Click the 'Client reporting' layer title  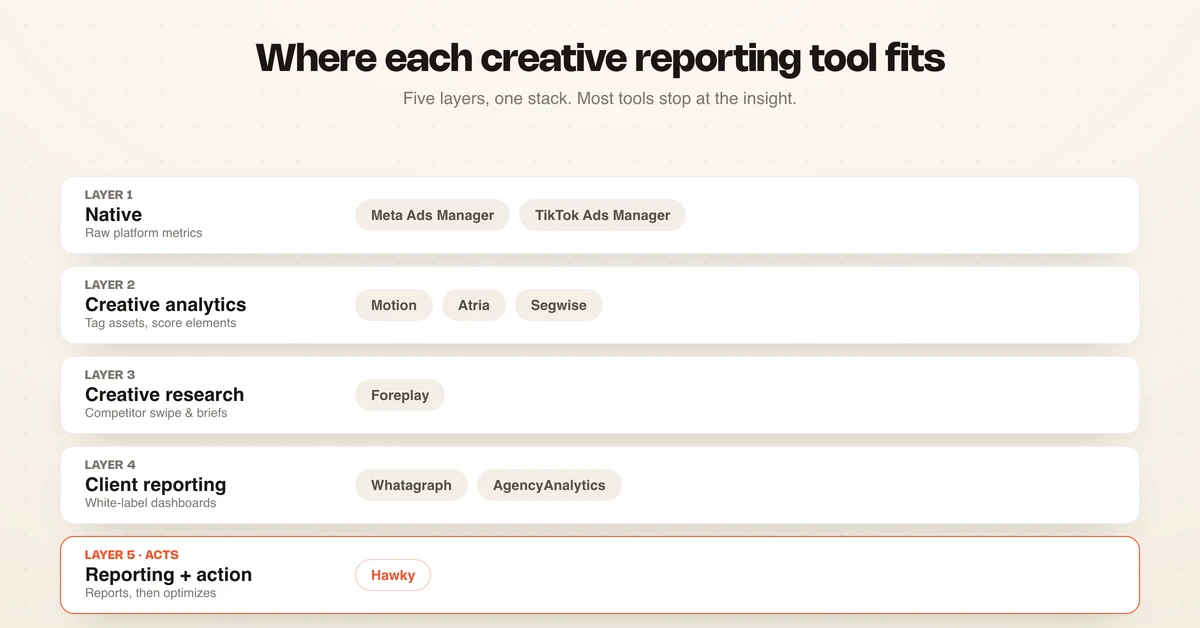(x=155, y=484)
